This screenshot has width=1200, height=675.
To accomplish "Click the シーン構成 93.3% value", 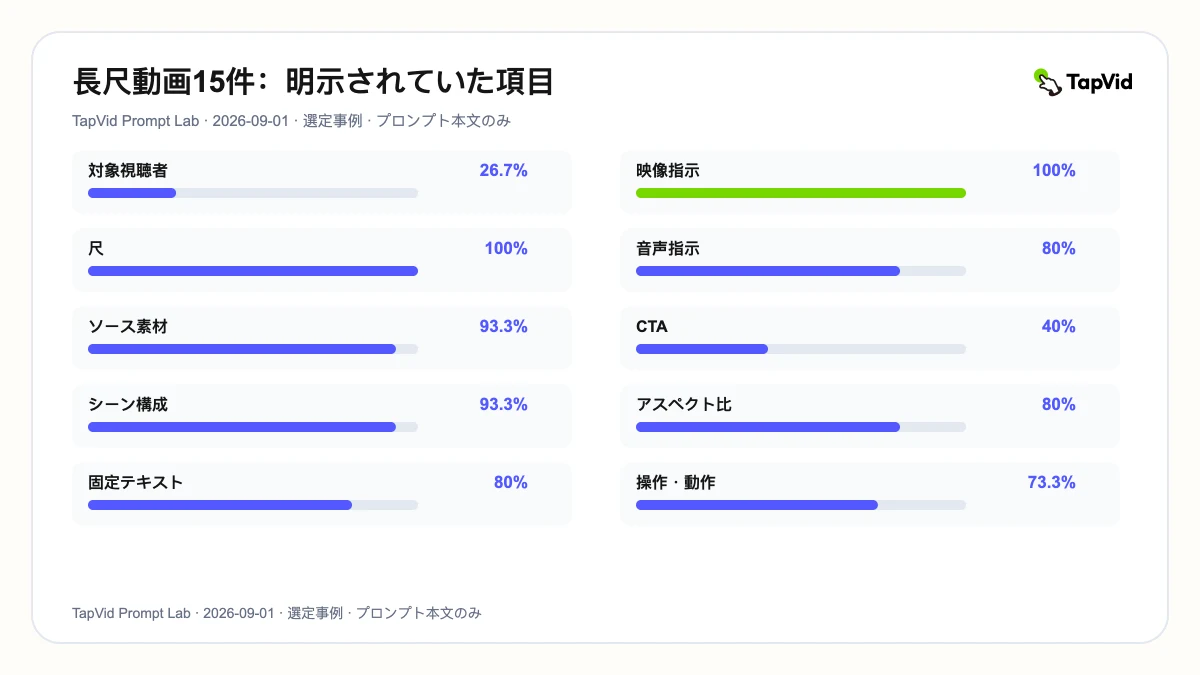I will (x=503, y=405).
